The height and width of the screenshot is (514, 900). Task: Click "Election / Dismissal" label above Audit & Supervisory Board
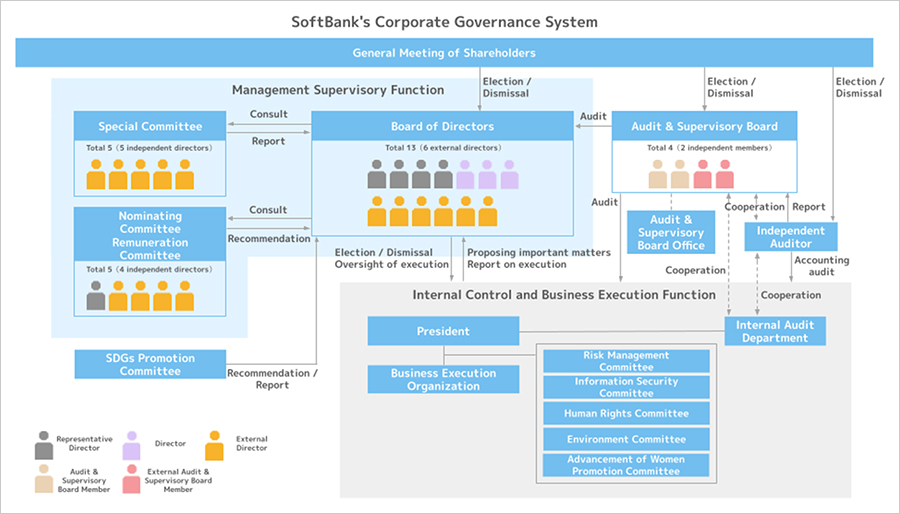(731, 87)
